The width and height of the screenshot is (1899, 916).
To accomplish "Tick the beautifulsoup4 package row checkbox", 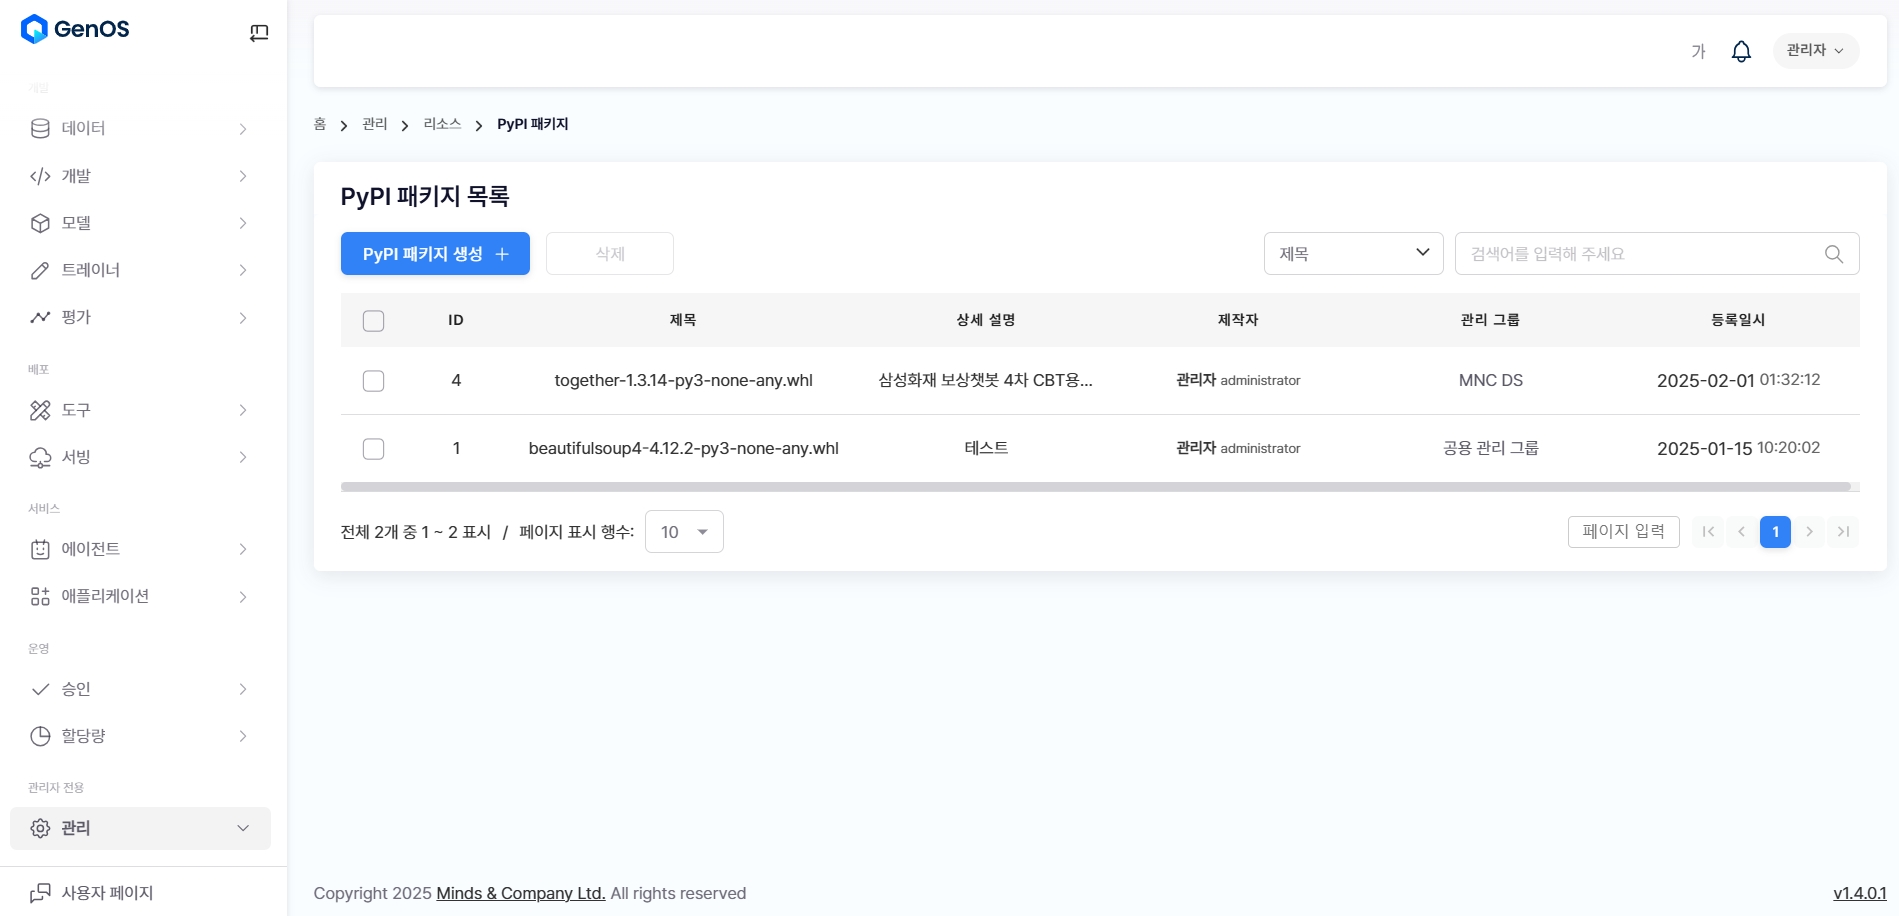I will (x=373, y=449).
